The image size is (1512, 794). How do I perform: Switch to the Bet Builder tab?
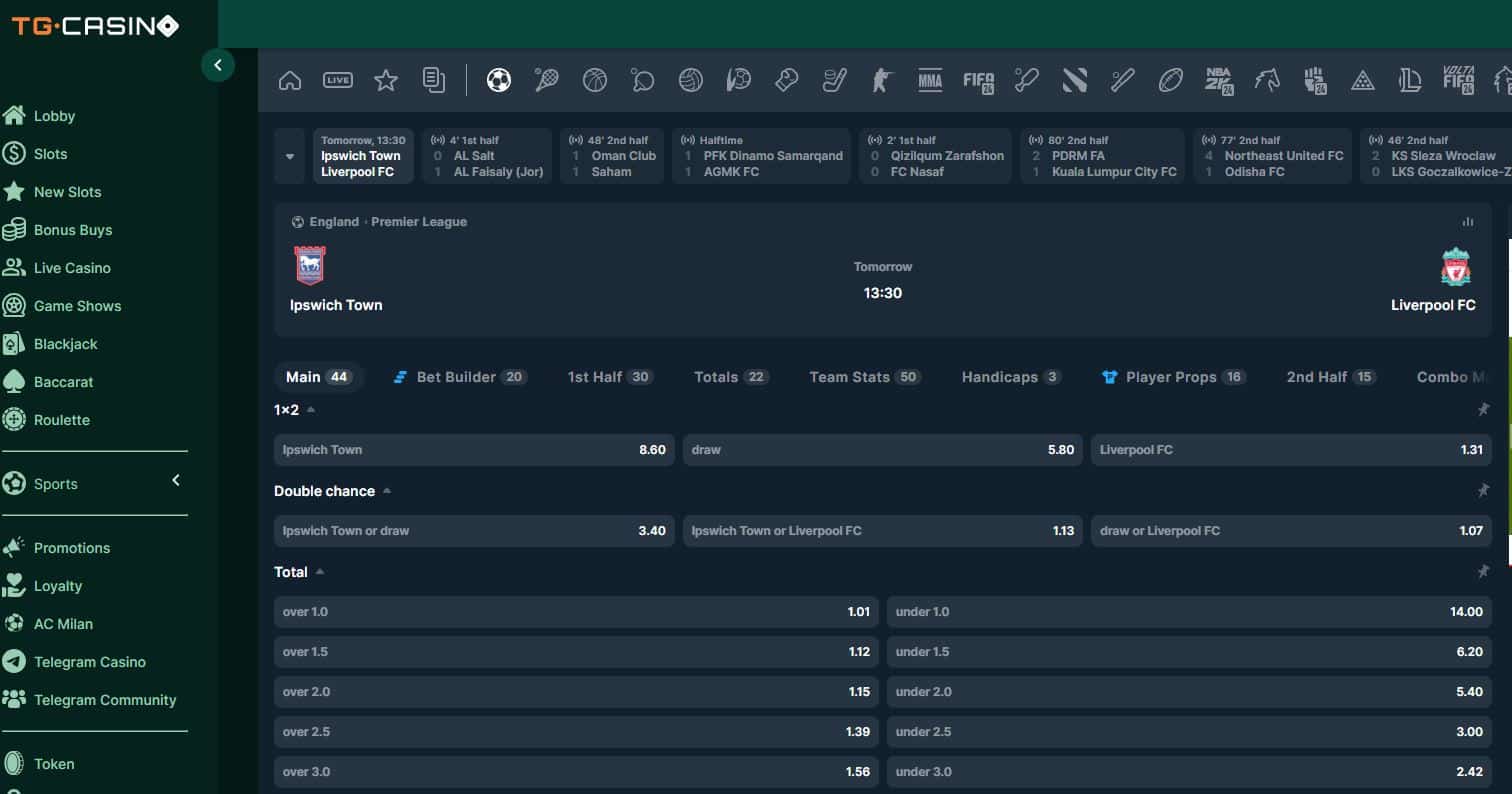click(x=460, y=377)
